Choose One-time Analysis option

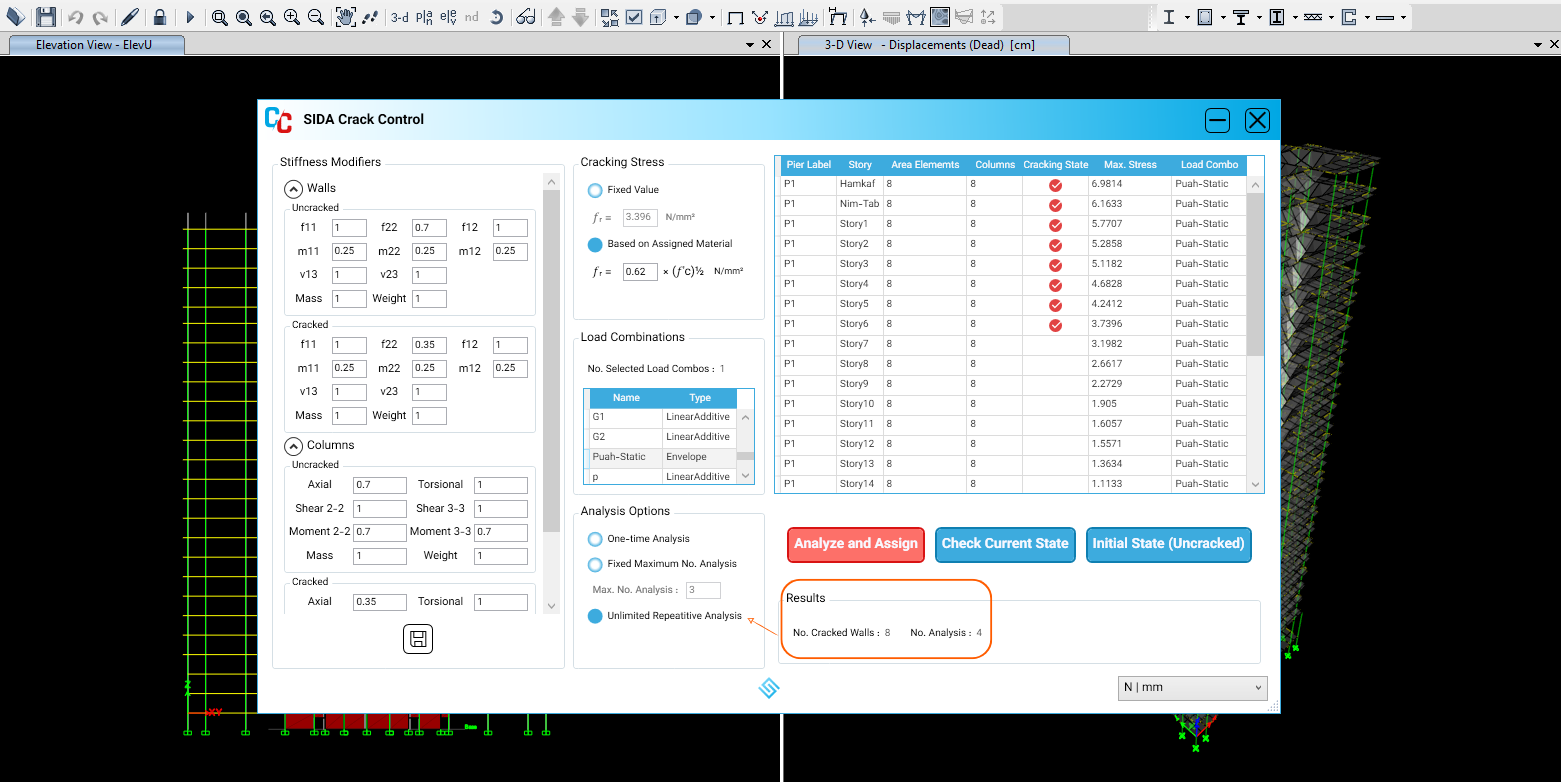[595, 539]
